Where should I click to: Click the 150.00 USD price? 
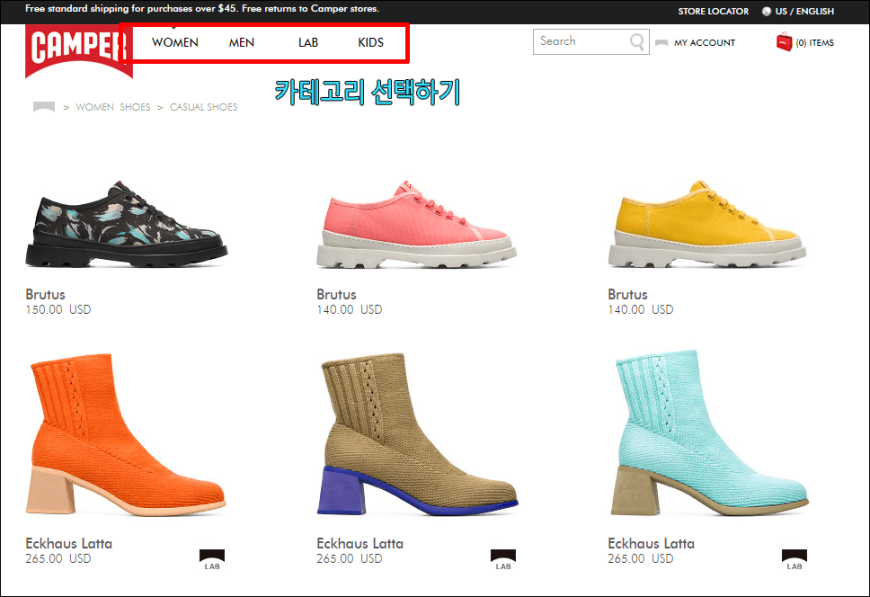[58, 310]
